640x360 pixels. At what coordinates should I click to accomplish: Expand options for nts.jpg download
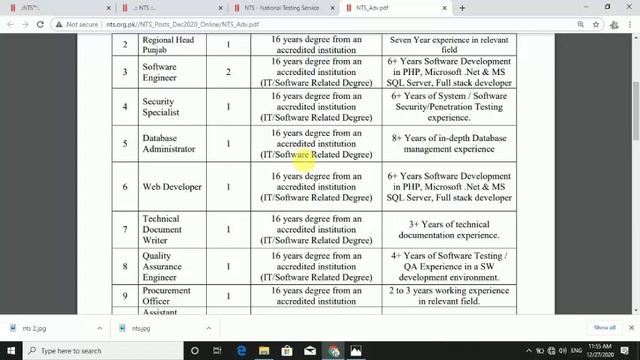209,328
